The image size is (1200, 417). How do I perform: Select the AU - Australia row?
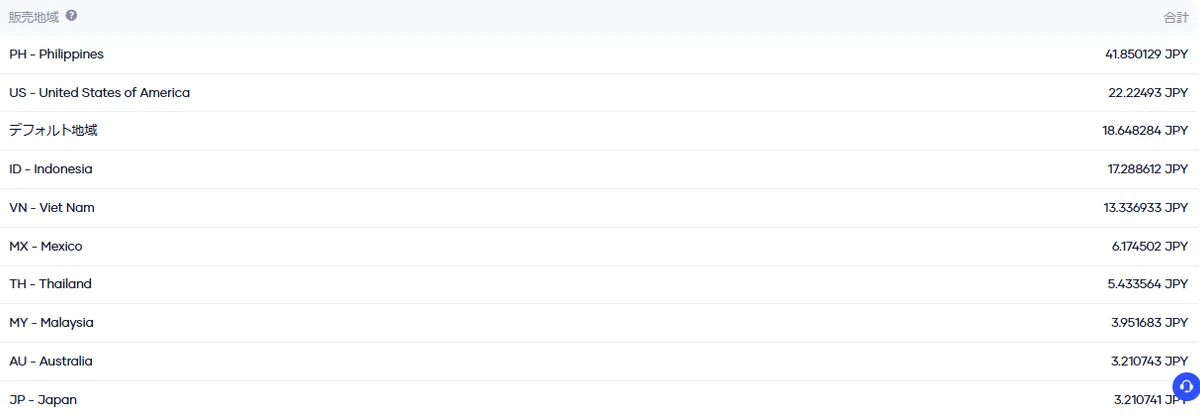coord(600,361)
